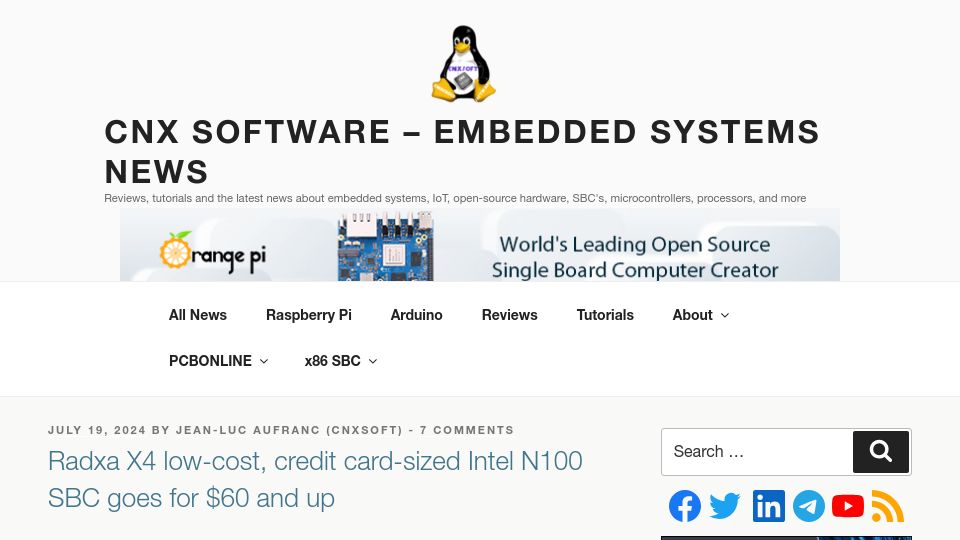Open author Jean-Luc Aufranc (CNXSoft) link
960x540 pixels.
pyautogui.click(x=289, y=430)
